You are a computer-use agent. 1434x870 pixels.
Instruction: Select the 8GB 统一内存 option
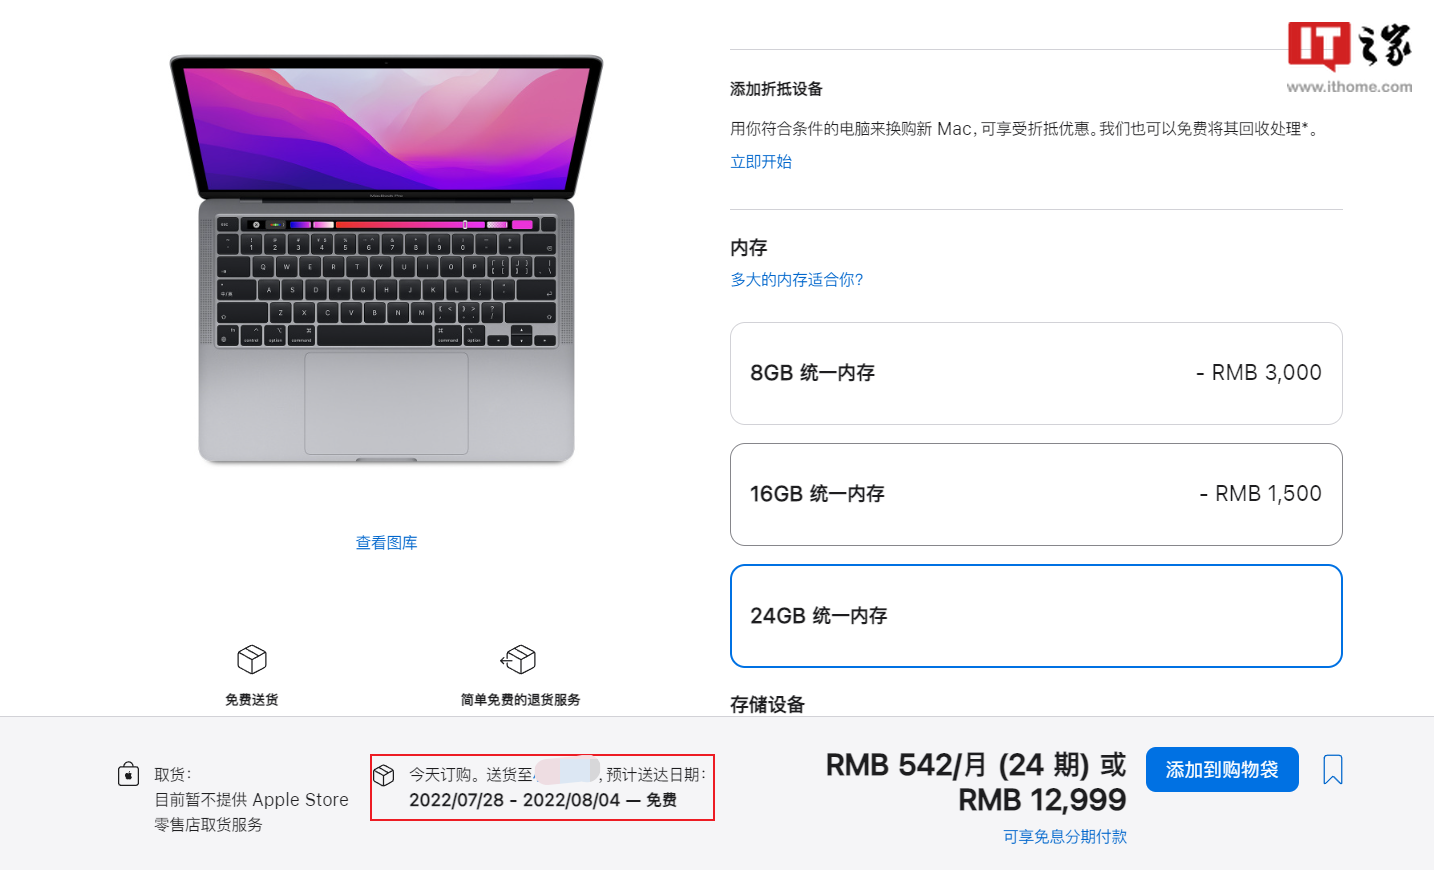pos(1036,373)
